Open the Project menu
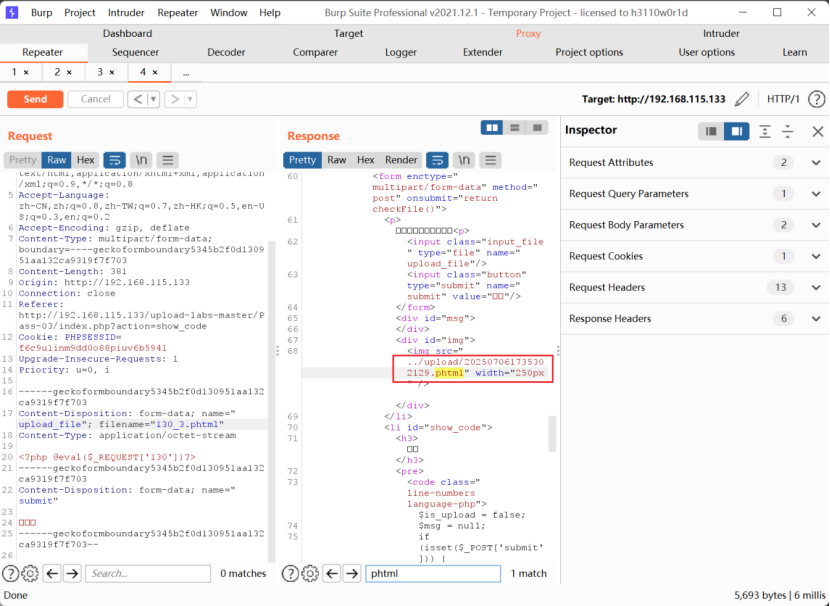The image size is (830, 606). click(80, 13)
